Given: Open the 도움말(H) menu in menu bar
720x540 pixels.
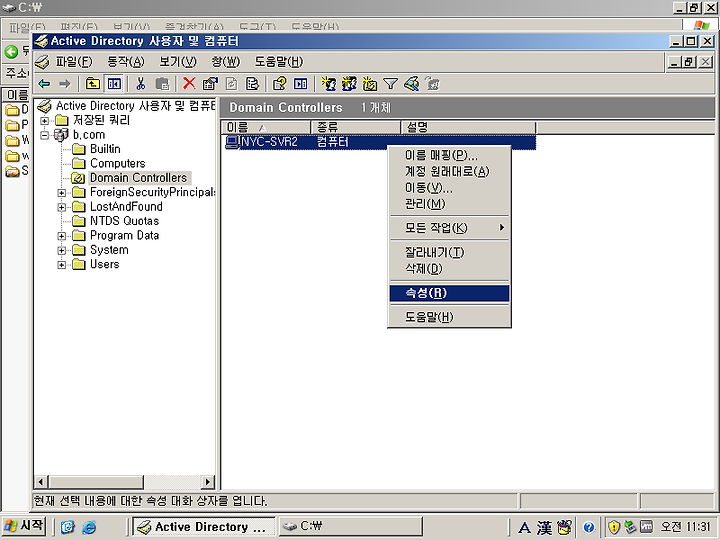Looking at the screenshot, I should [279, 62].
